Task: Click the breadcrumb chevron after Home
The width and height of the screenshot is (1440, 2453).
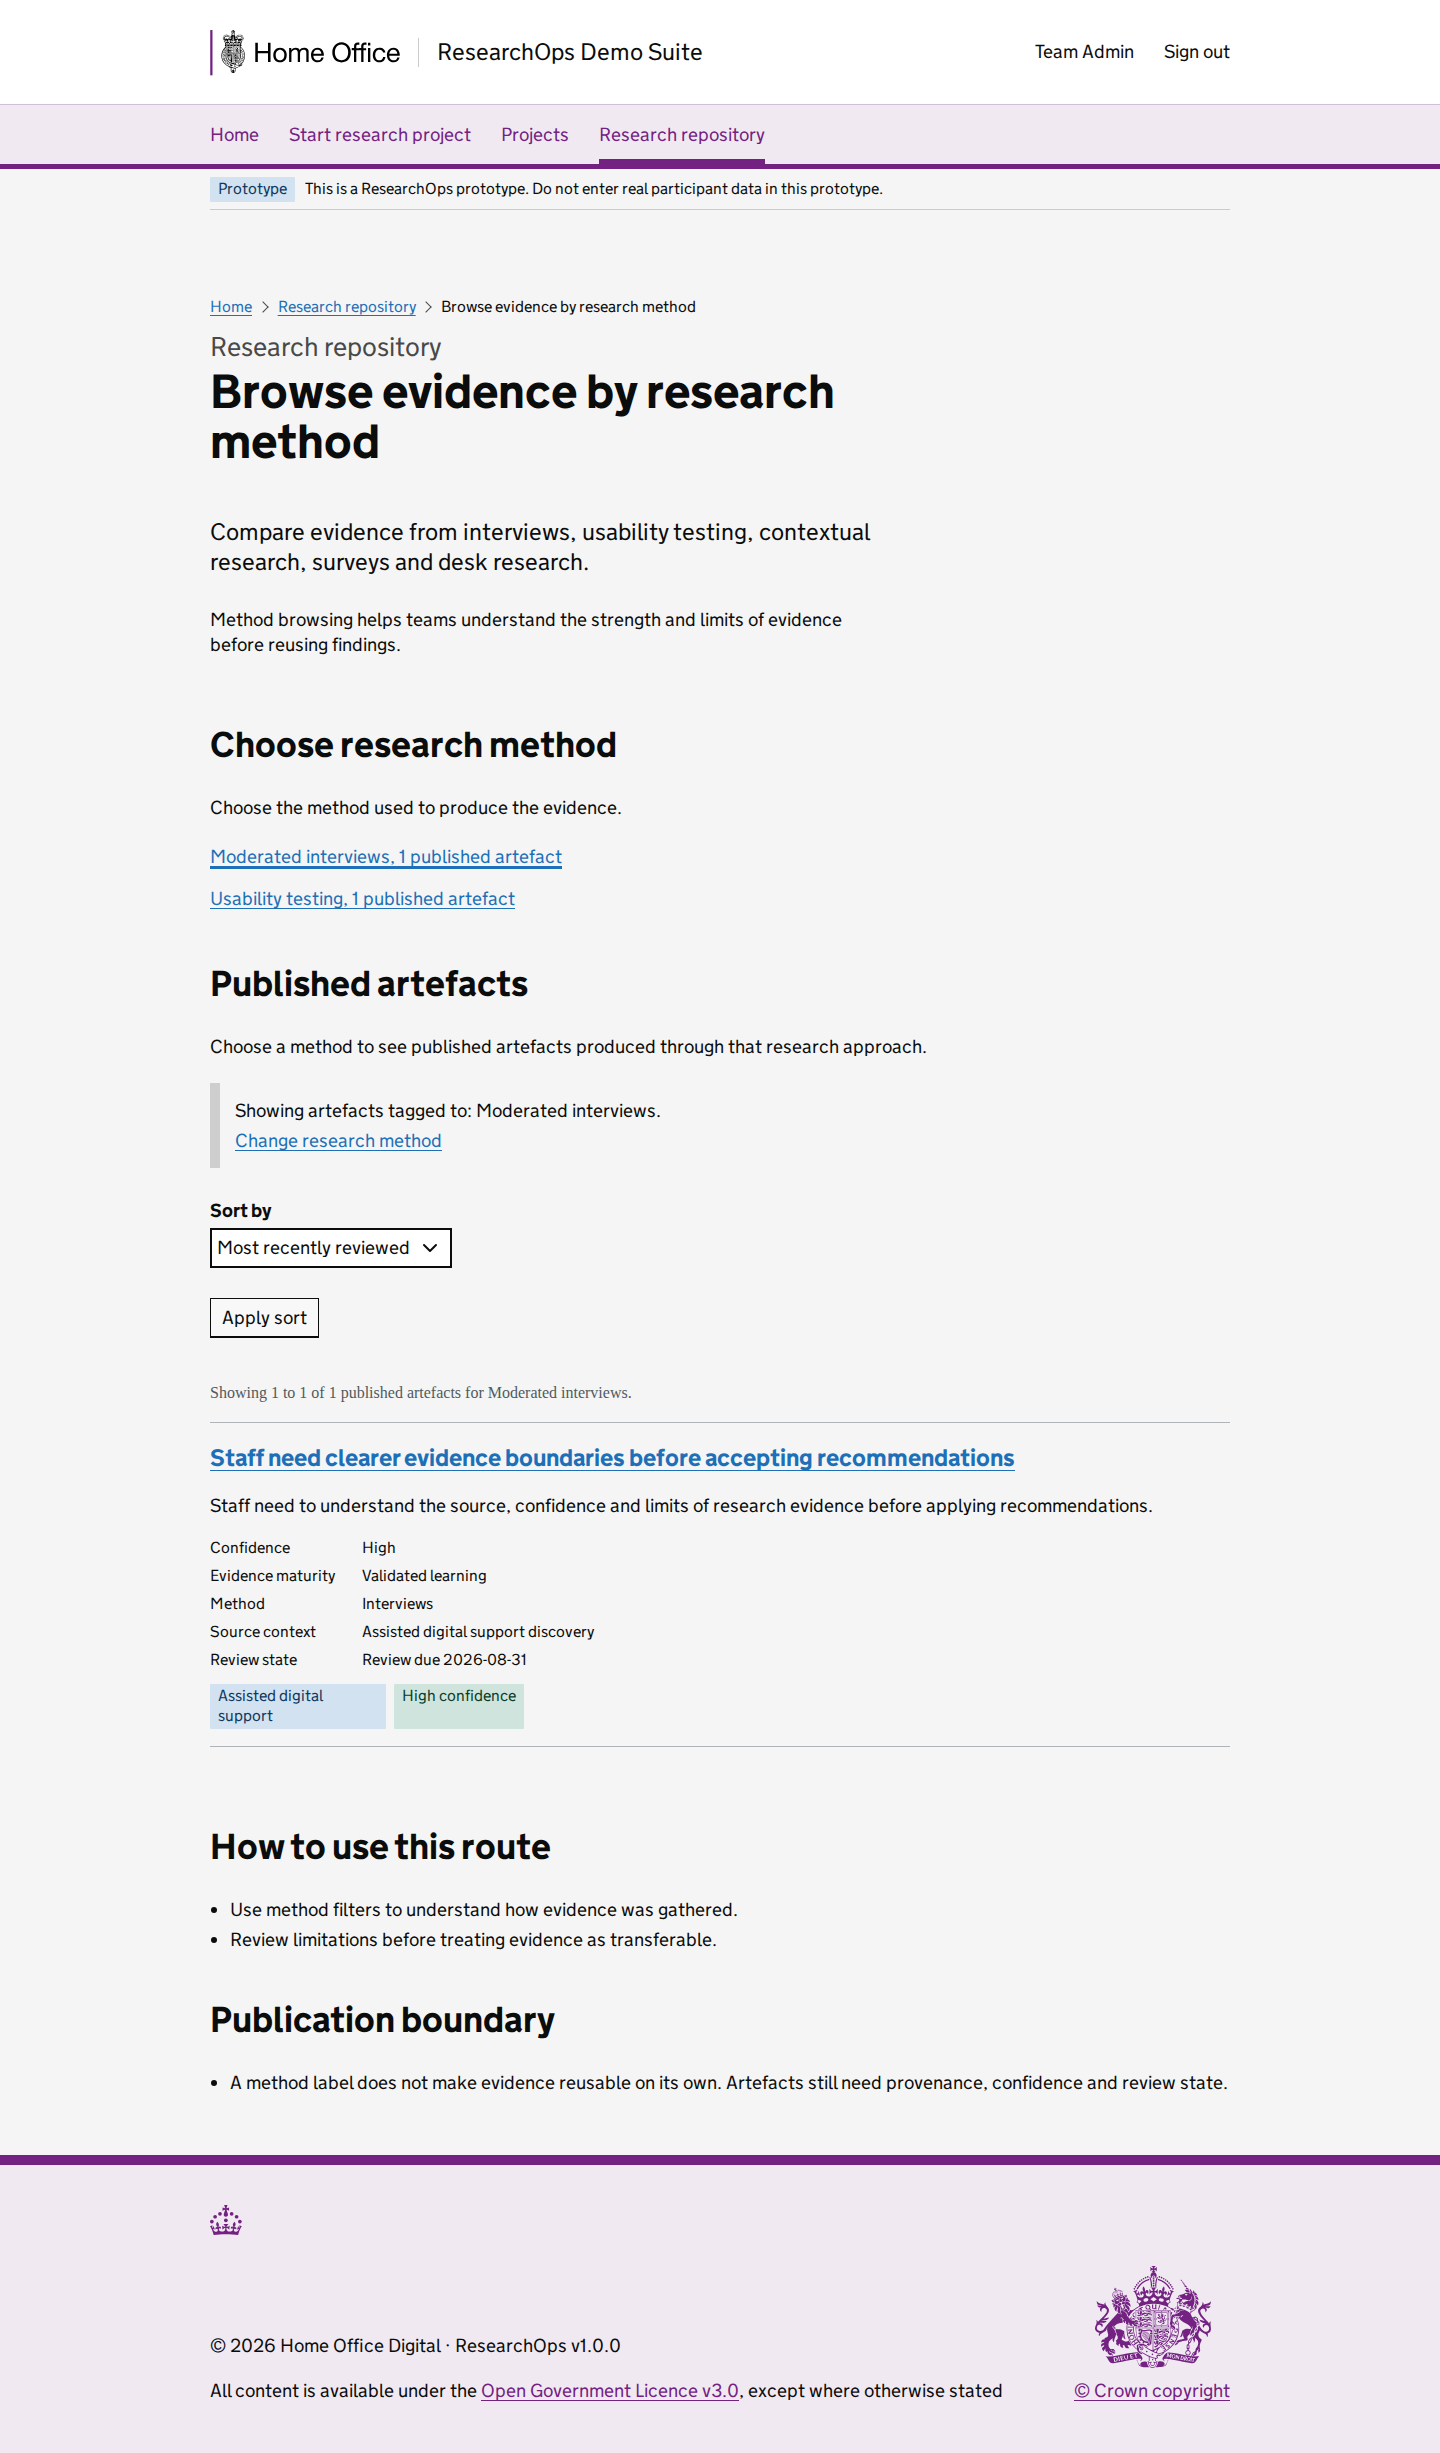Action: point(265,307)
